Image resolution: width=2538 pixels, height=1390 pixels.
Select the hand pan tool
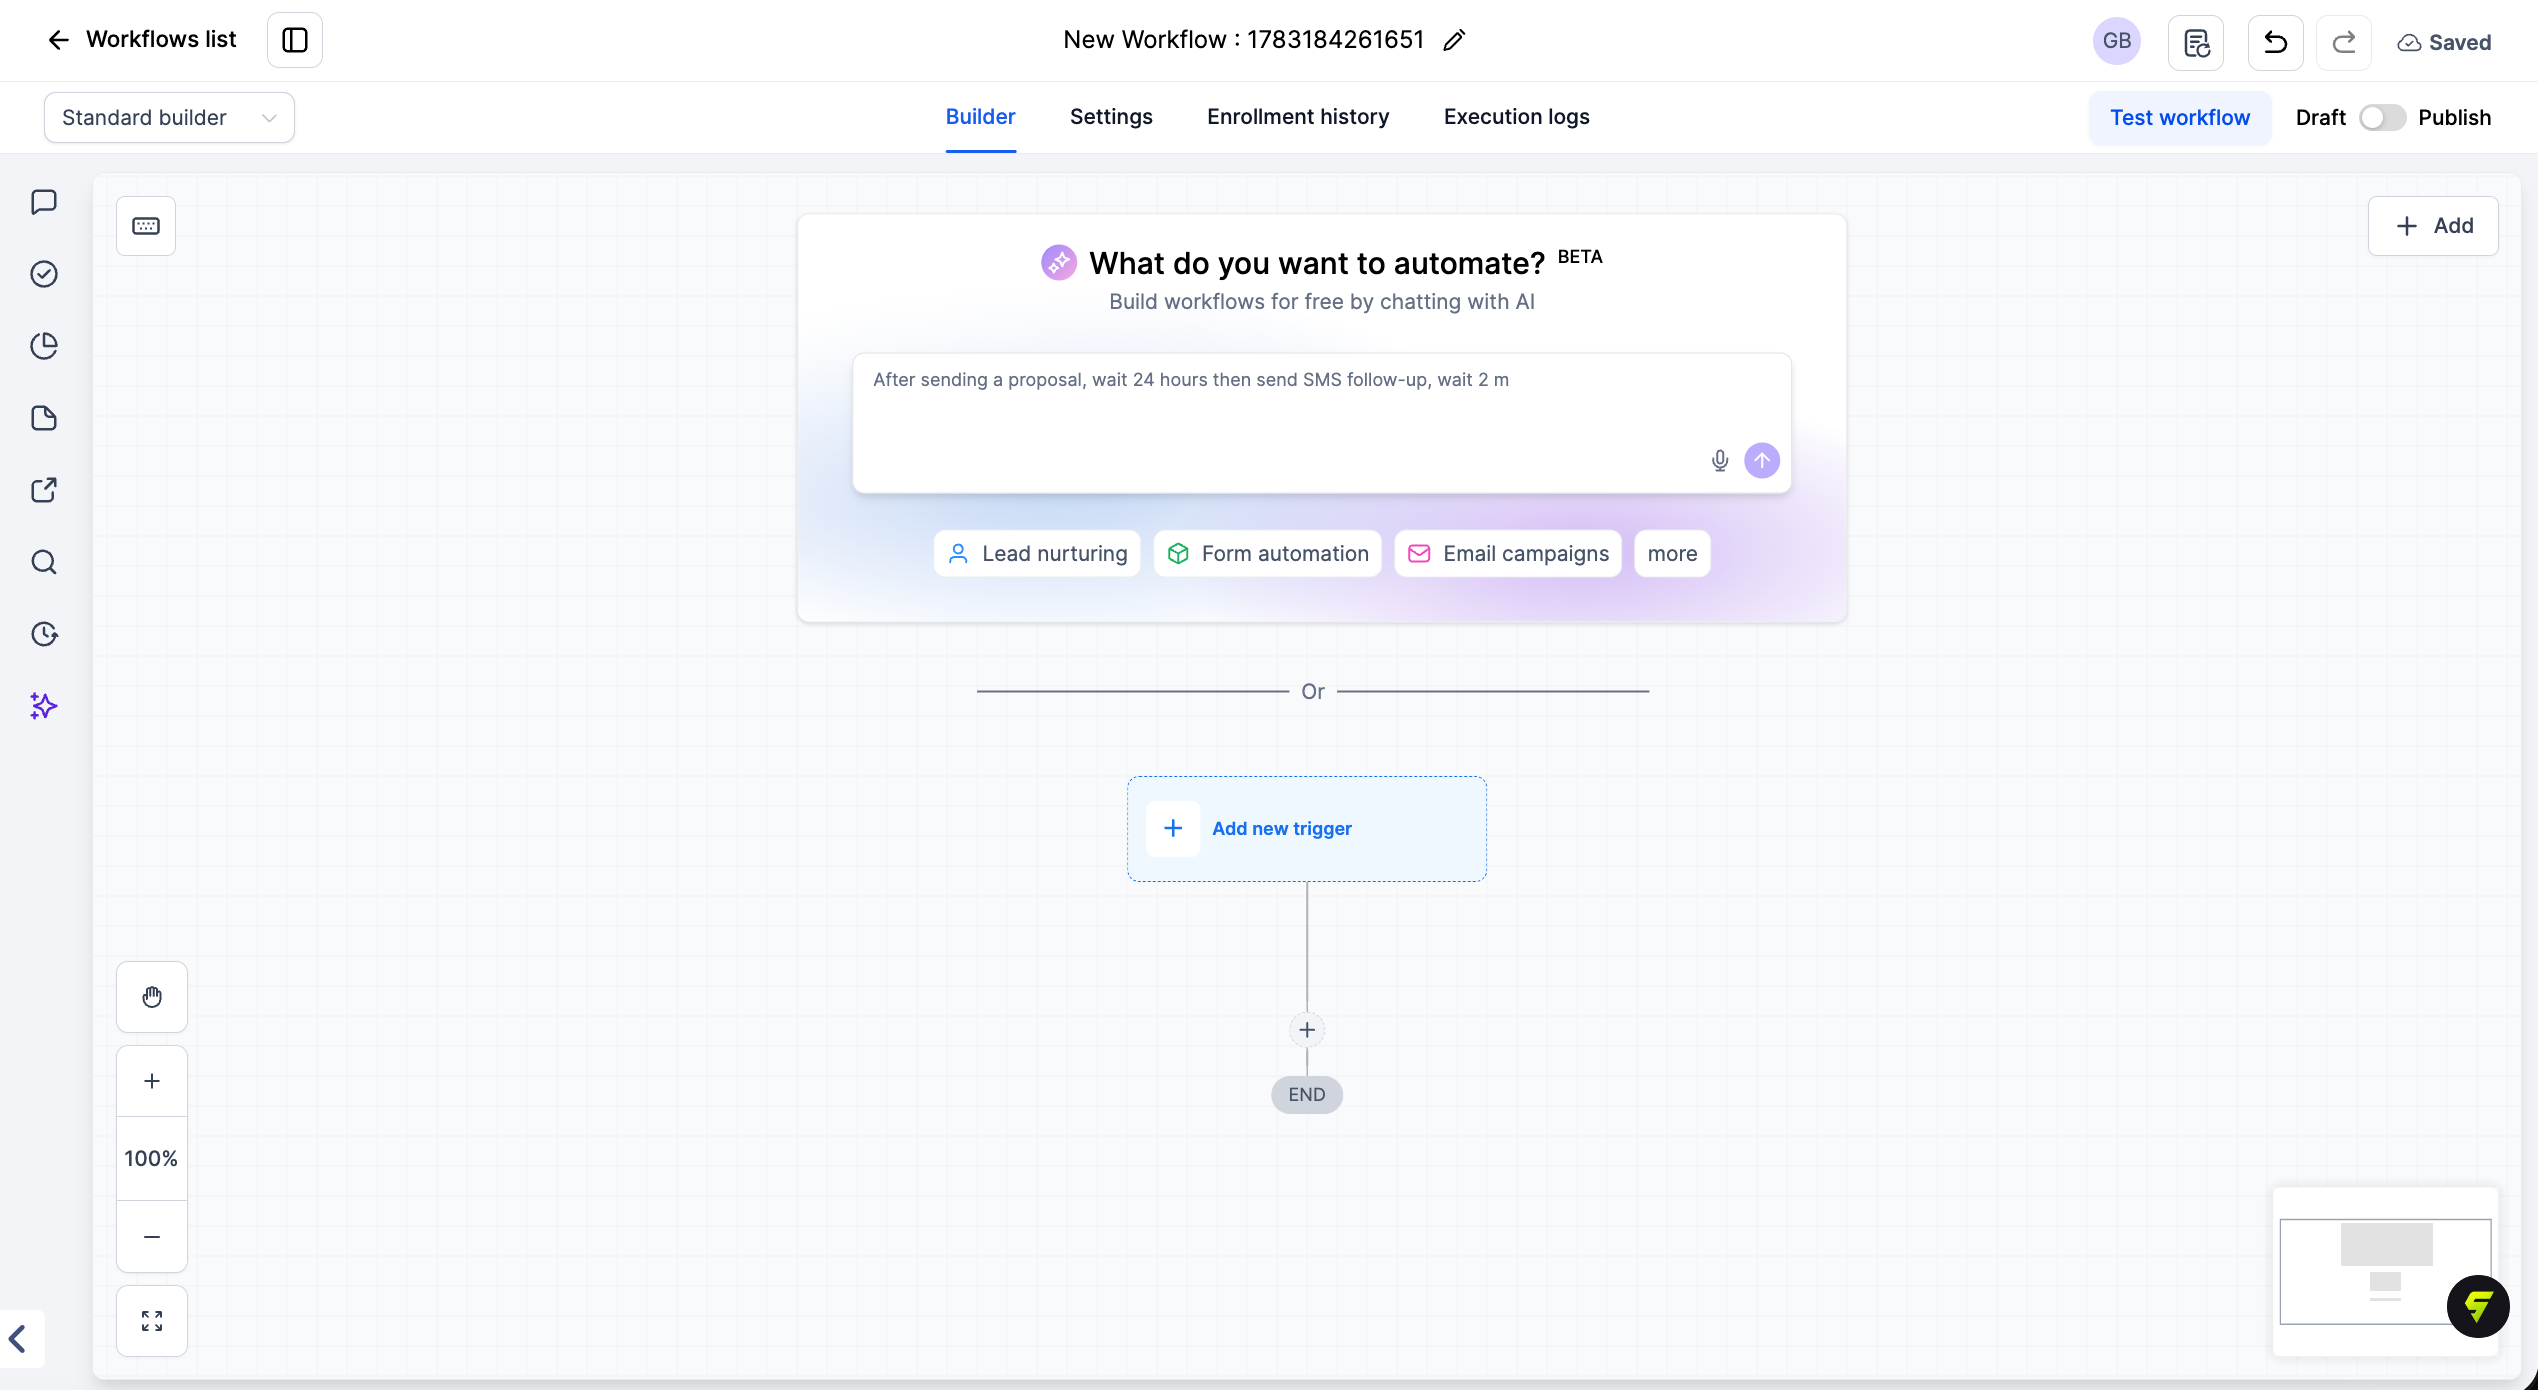(152, 997)
